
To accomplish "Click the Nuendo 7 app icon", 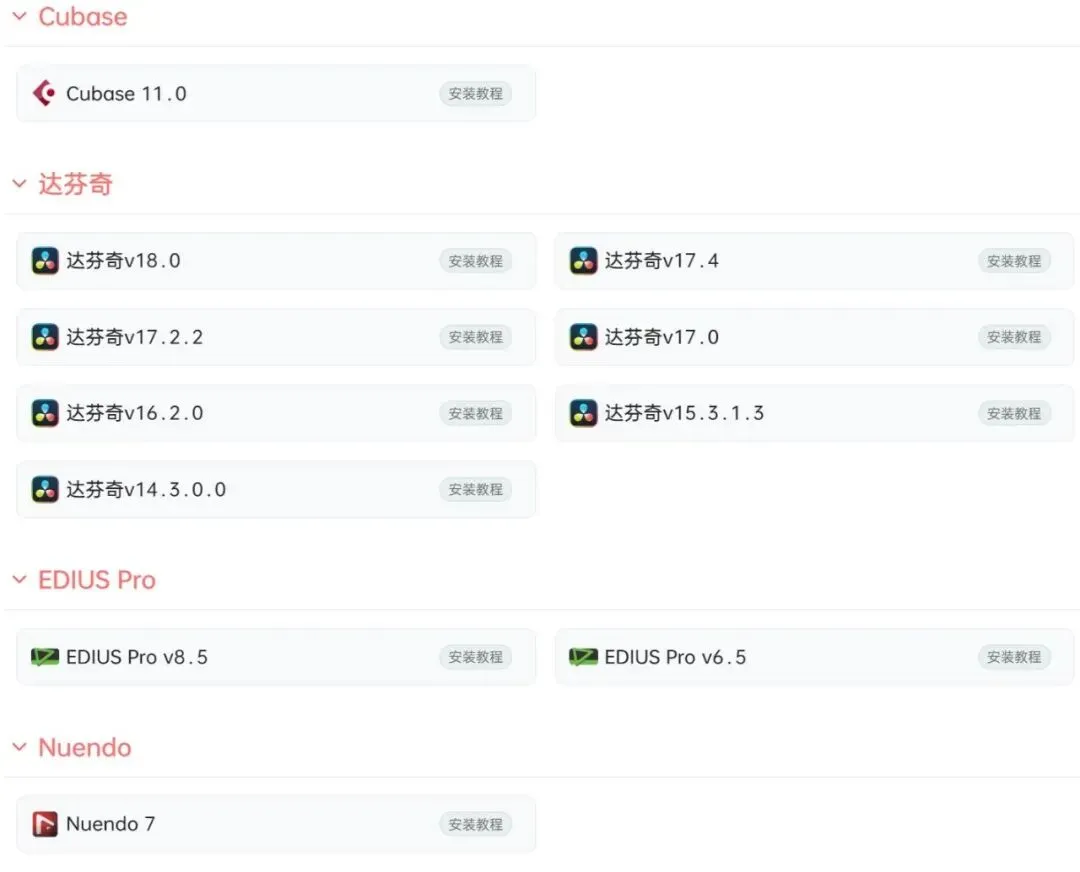I will click(45, 824).
